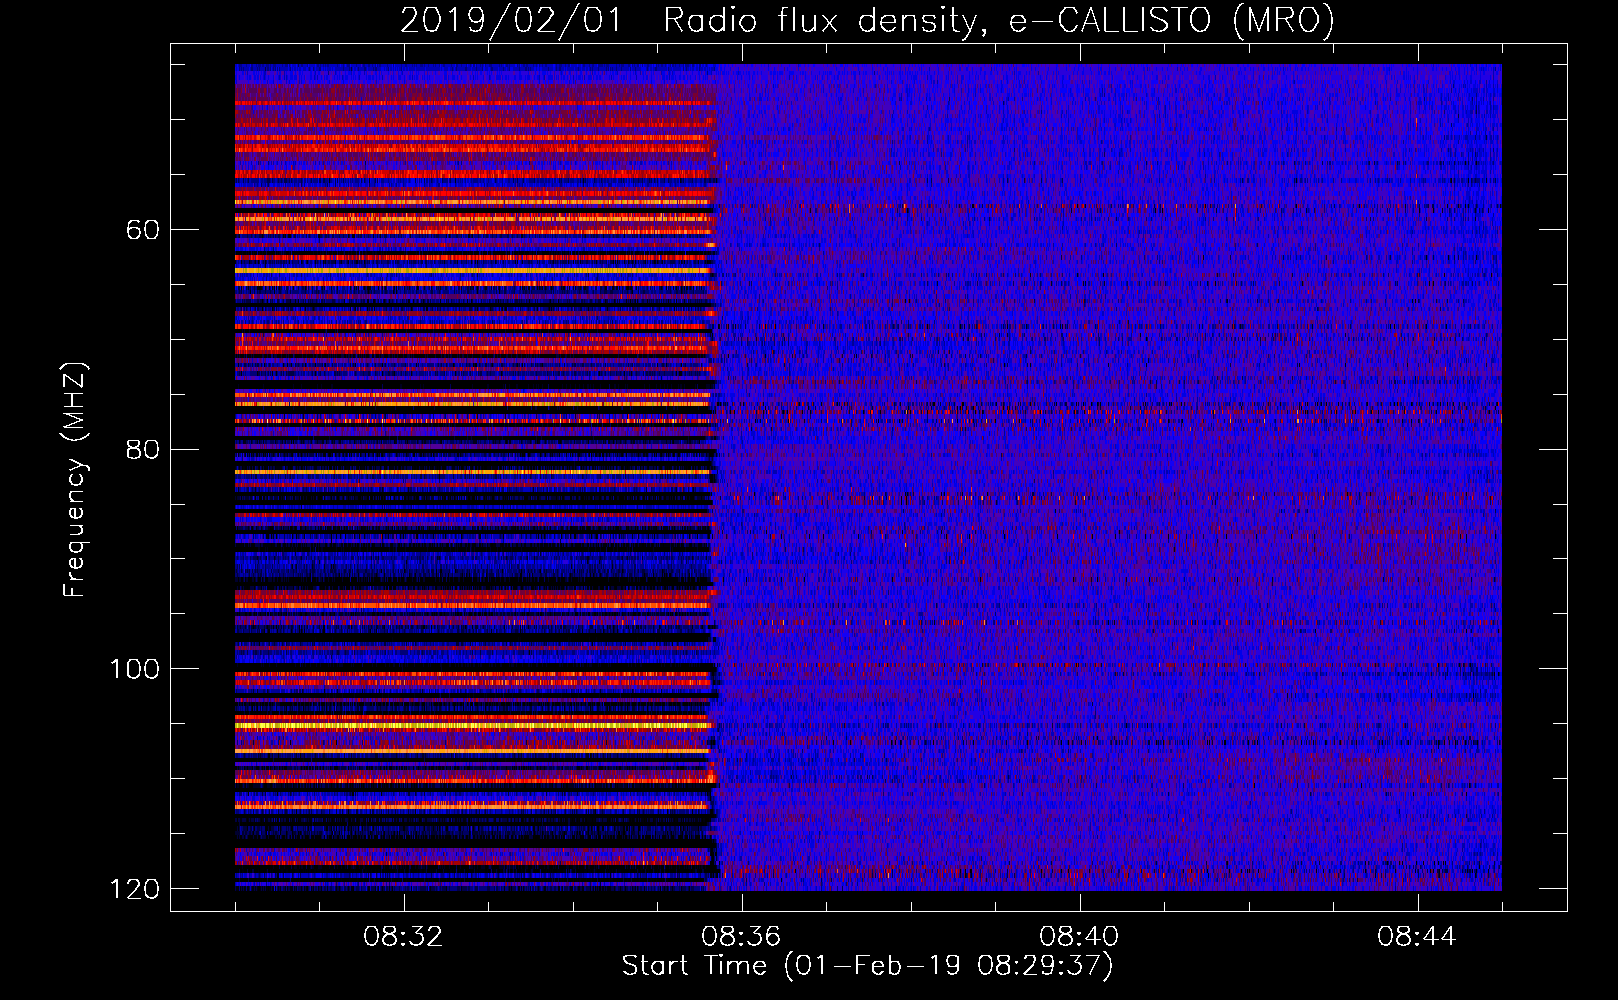Click the 60 MHz frequency tick label
Screen dimensions: 1618x1000
click(x=143, y=230)
